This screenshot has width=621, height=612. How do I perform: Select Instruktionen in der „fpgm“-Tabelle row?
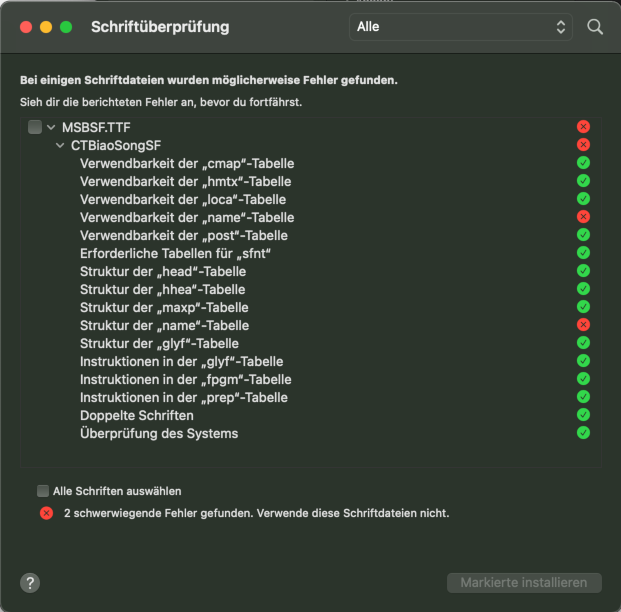click(186, 379)
